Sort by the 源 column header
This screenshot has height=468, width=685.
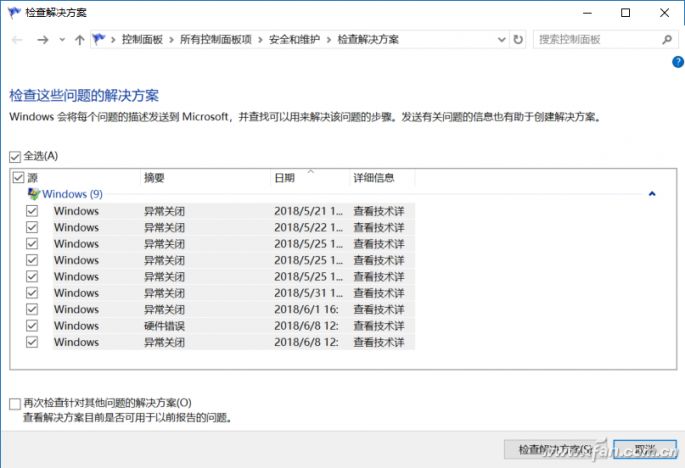[83, 177]
